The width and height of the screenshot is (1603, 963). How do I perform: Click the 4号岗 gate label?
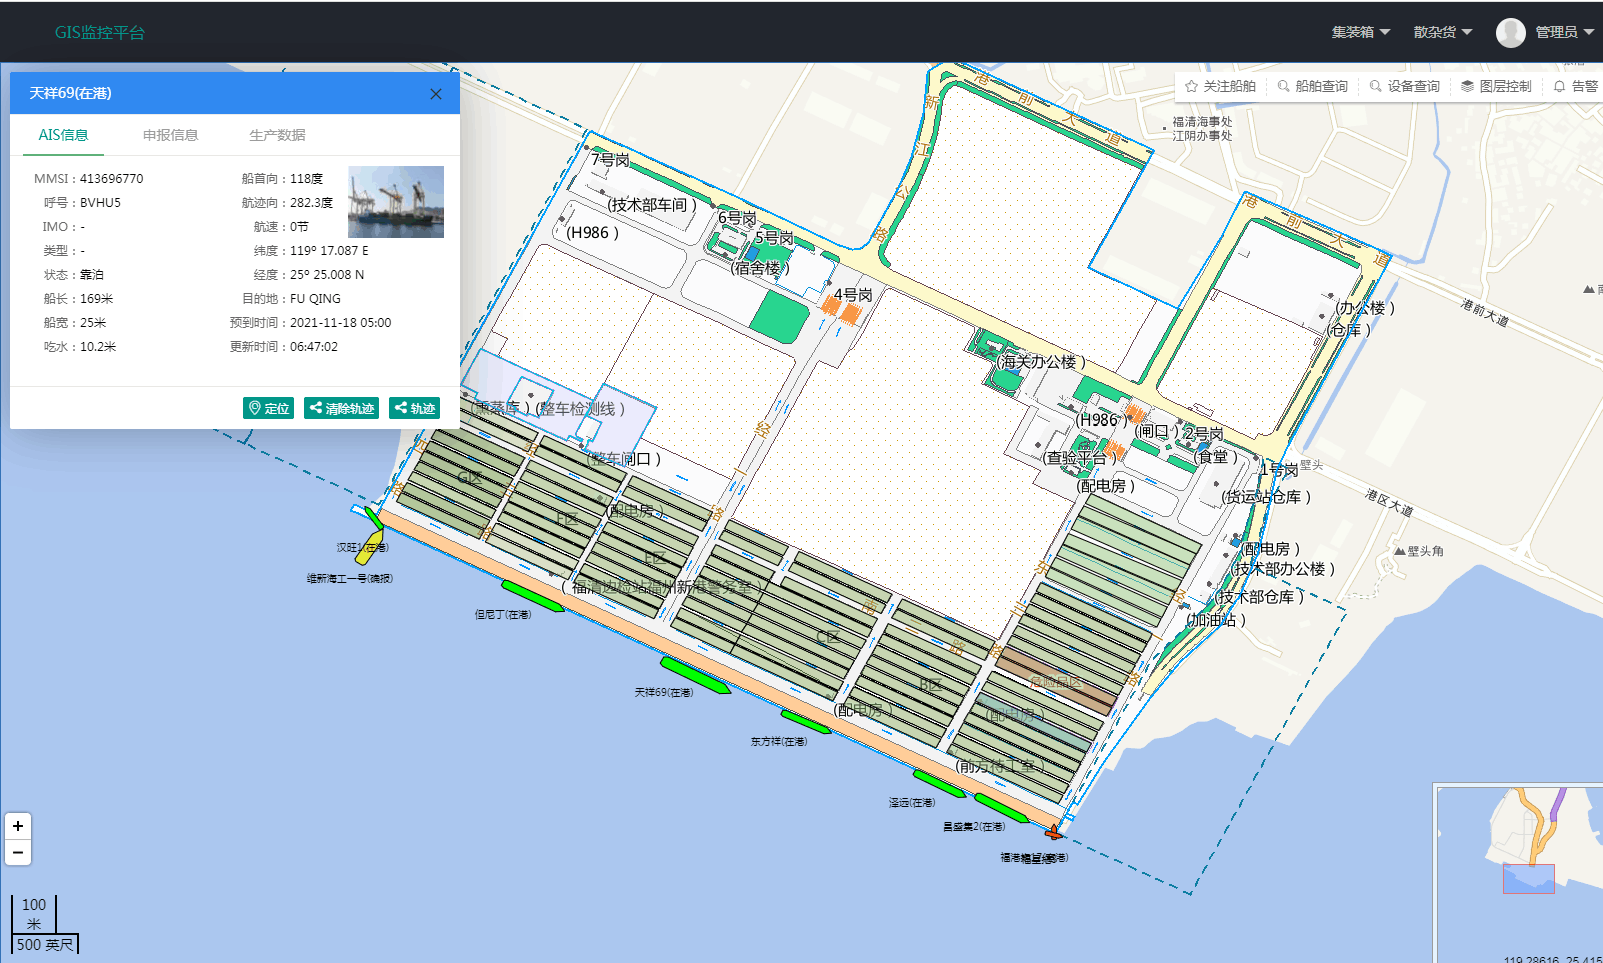pos(853,295)
